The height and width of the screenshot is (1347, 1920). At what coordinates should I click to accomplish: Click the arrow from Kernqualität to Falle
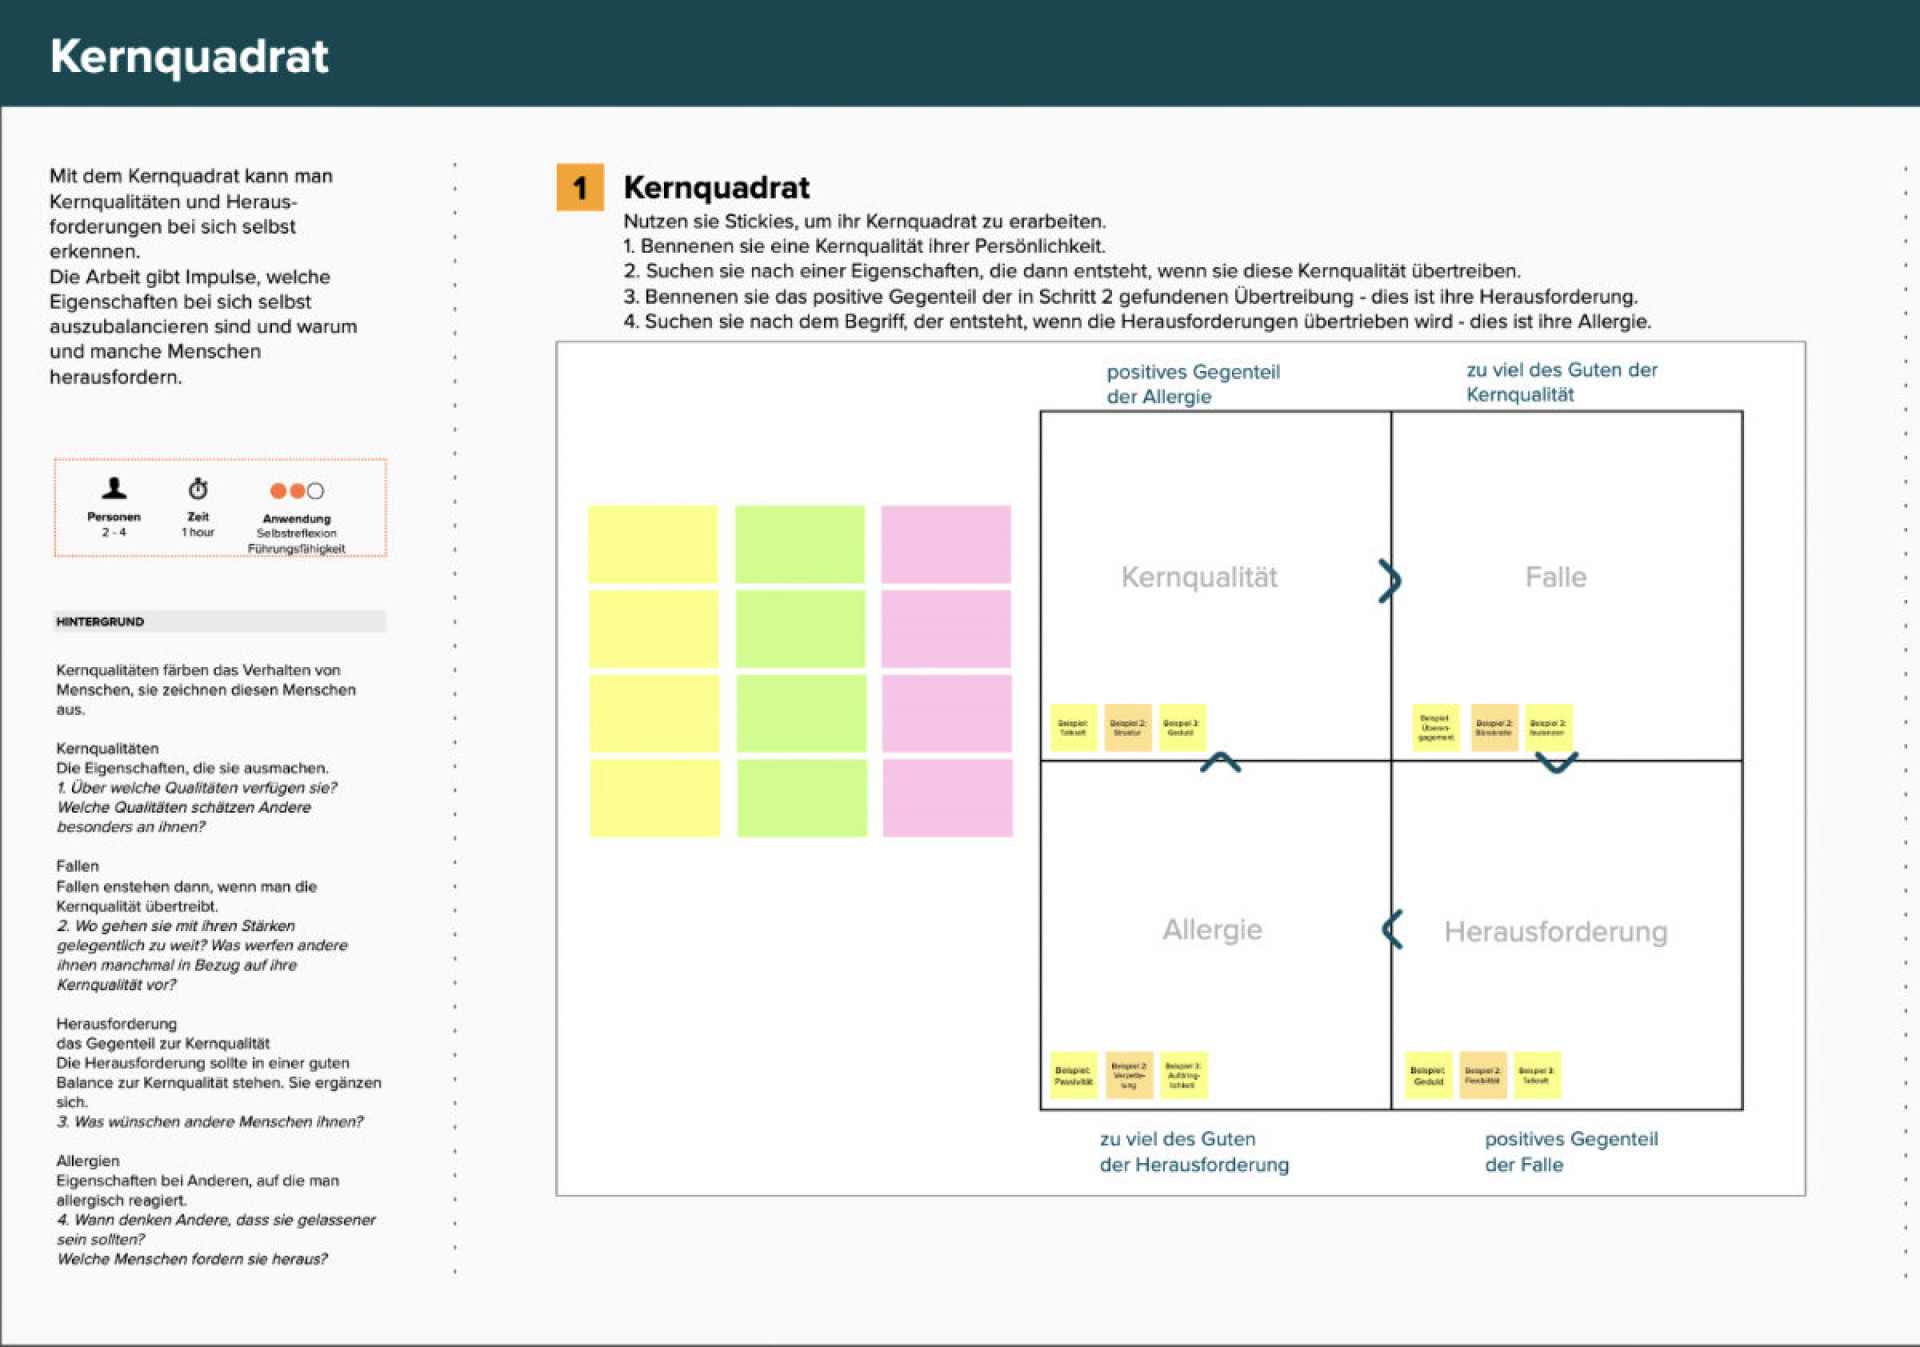click(x=1390, y=581)
